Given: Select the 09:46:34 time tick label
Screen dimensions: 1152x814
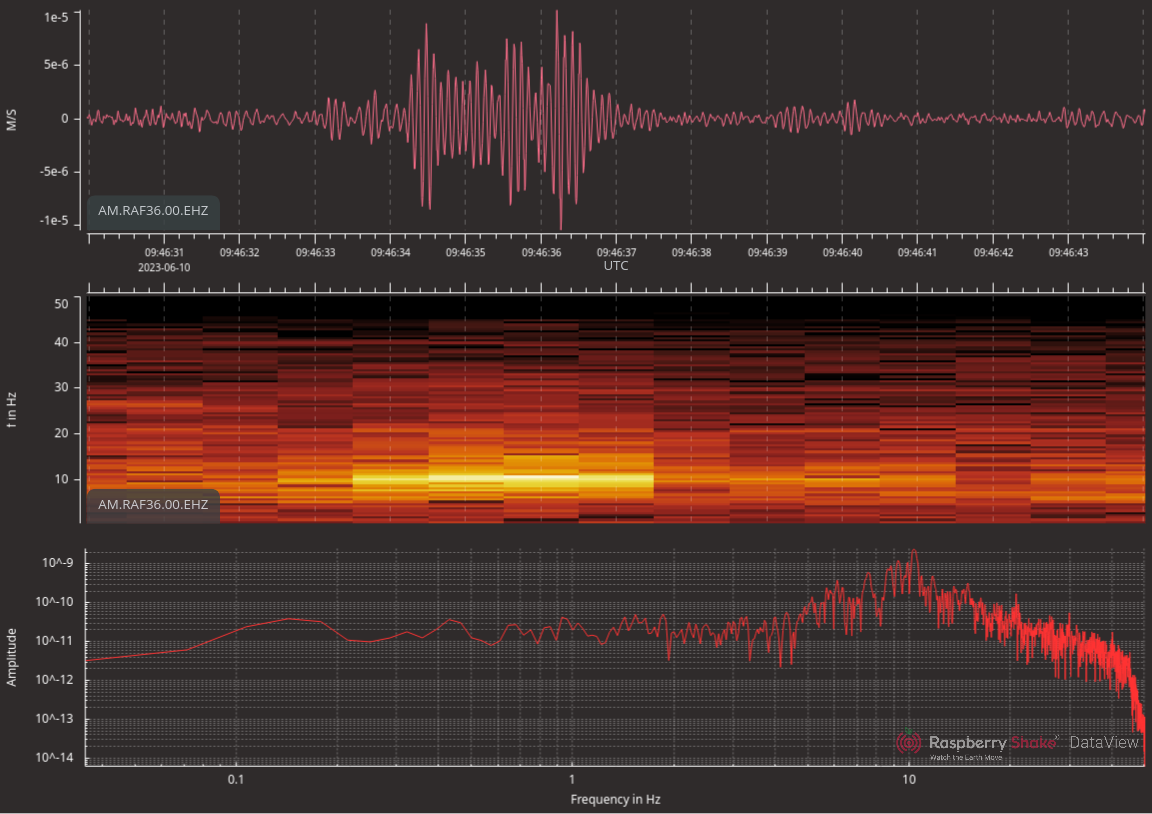Looking at the screenshot, I should (390, 253).
